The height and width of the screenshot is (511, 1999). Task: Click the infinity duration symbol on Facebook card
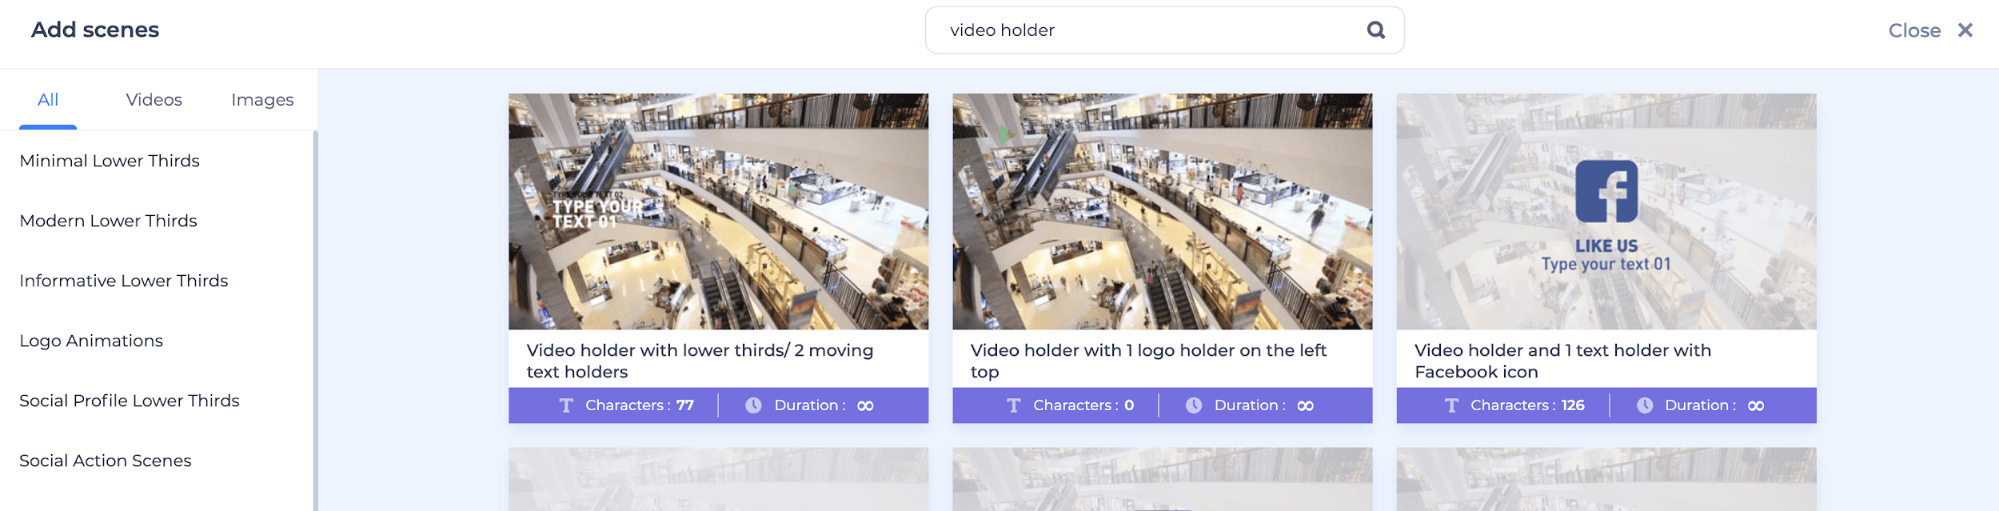point(1756,405)
